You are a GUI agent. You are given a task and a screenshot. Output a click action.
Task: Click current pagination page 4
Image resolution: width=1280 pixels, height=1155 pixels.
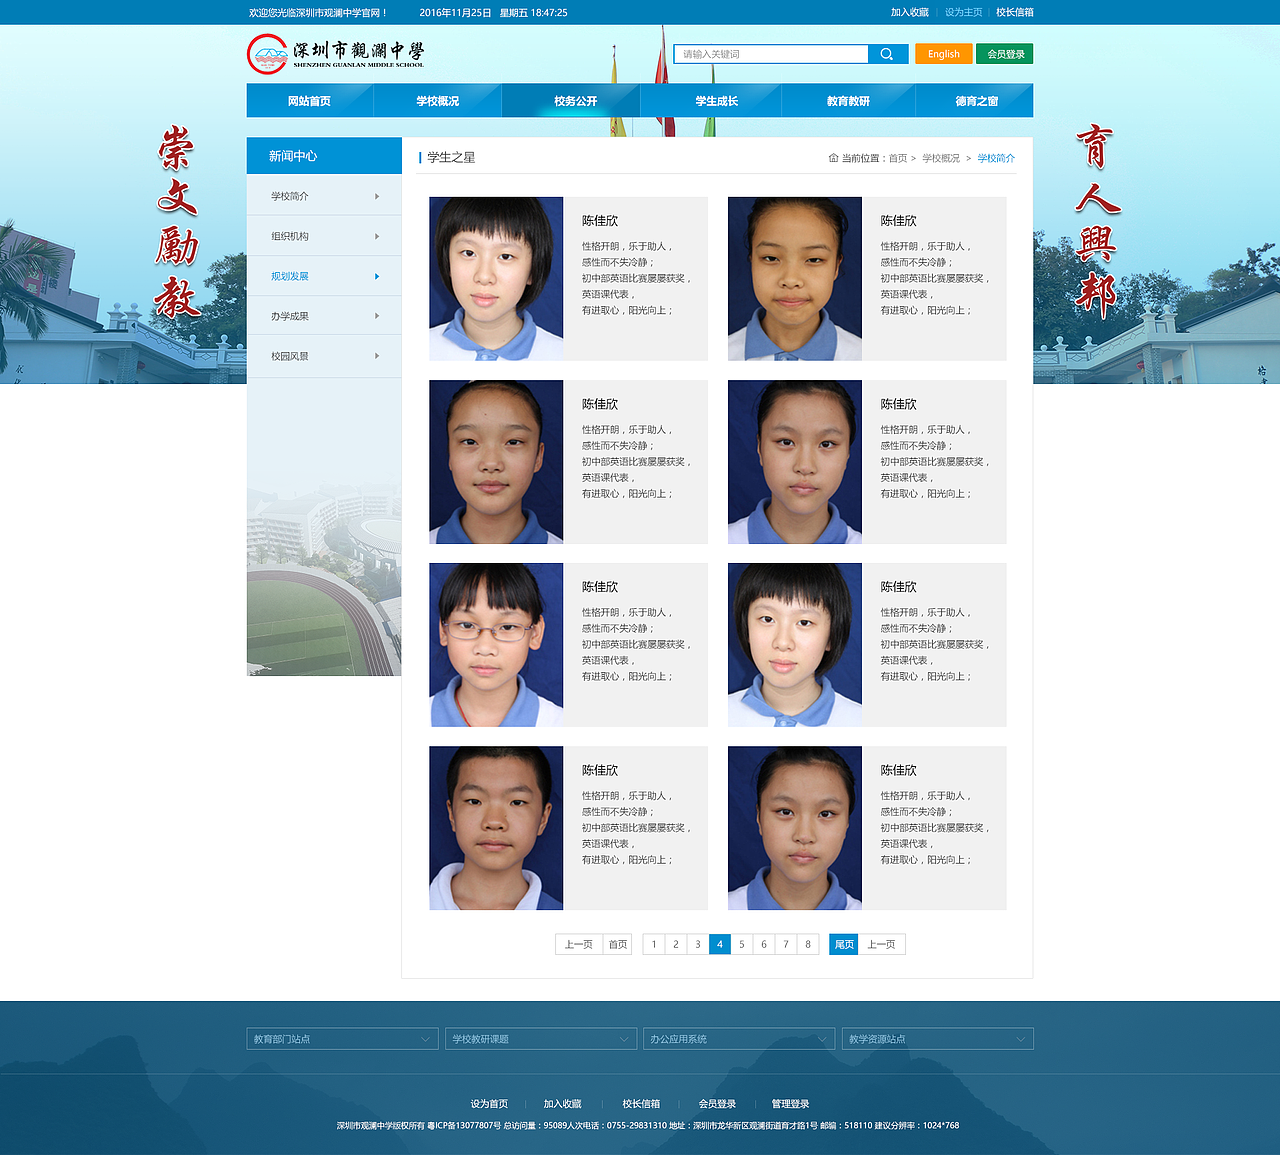click(x=720, y=944)
